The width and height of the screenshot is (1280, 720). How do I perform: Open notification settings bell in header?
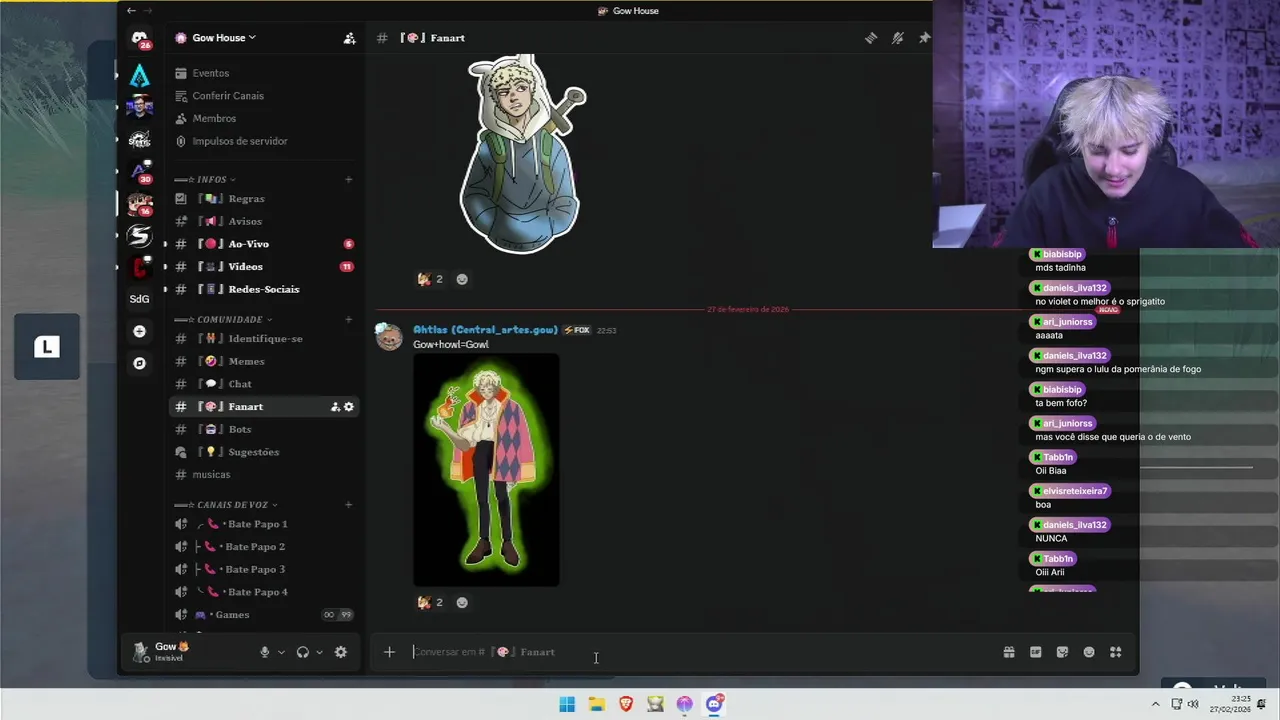pyautogui.click(x=898, y=38)
